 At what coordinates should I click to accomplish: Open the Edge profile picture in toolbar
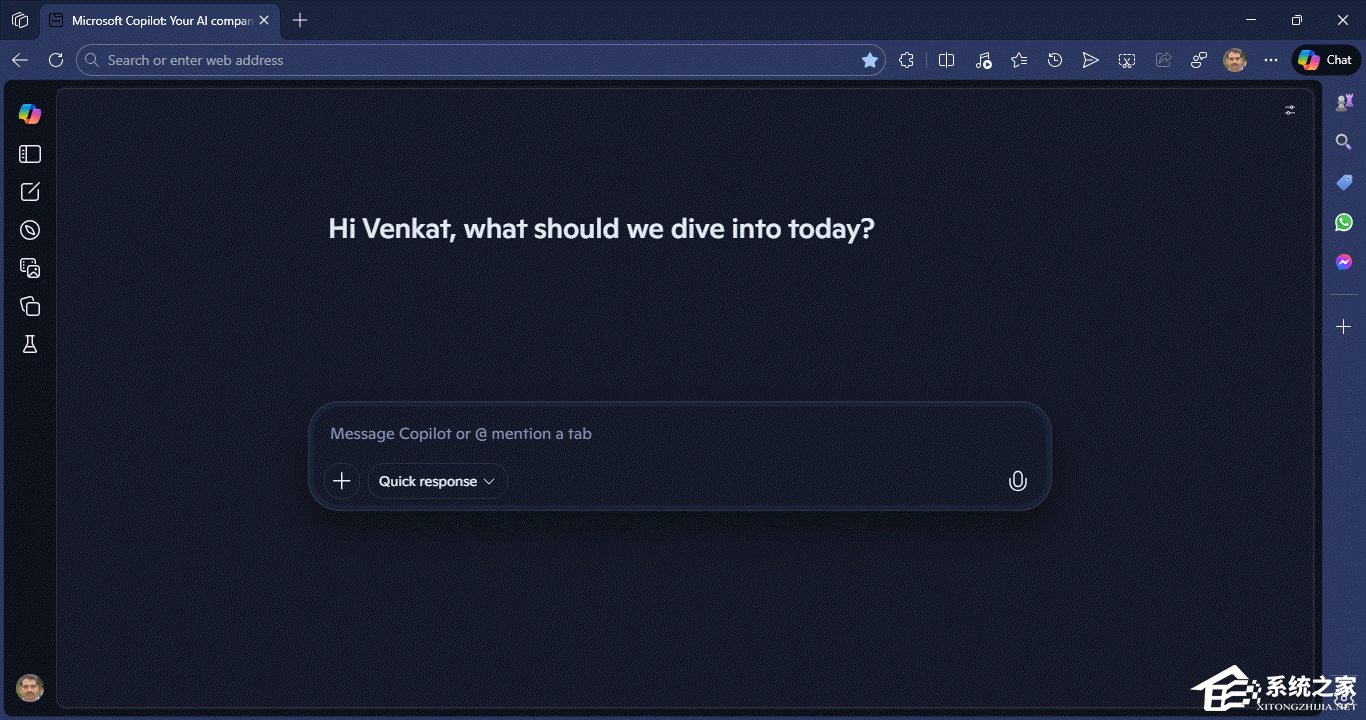pyautogui.click(x=1235, y=60)
